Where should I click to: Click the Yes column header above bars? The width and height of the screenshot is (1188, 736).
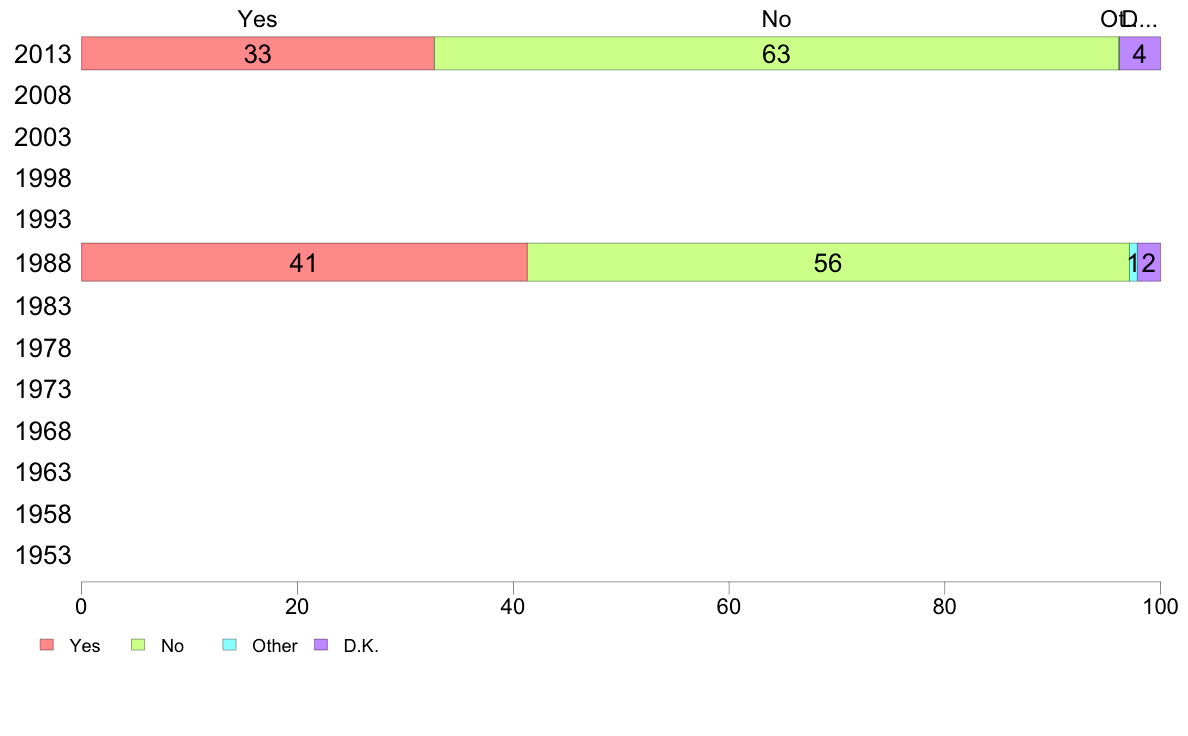coord(258,19)
